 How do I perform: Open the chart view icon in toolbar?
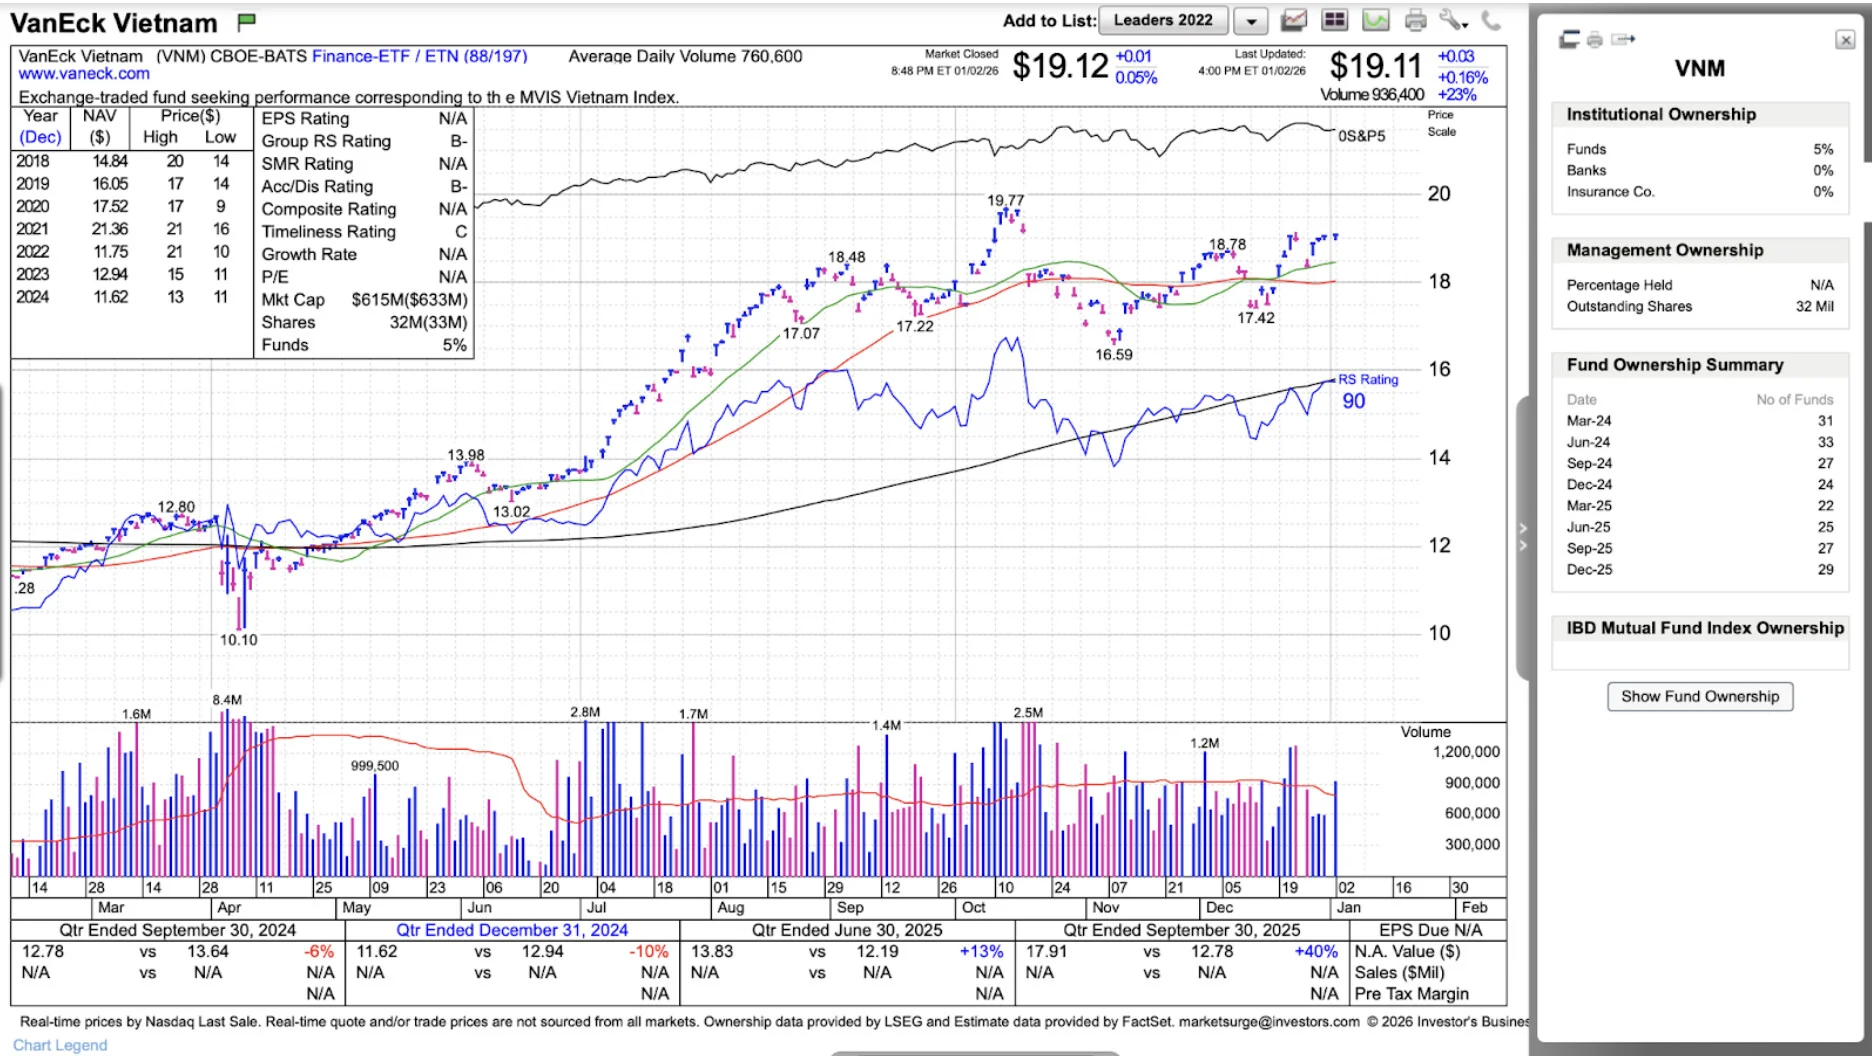click(1294, 20)
